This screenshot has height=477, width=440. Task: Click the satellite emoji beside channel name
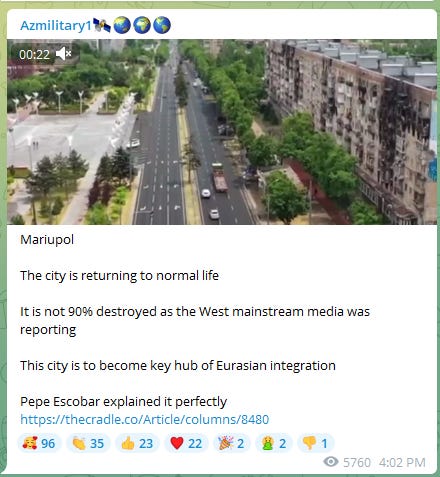102,25
